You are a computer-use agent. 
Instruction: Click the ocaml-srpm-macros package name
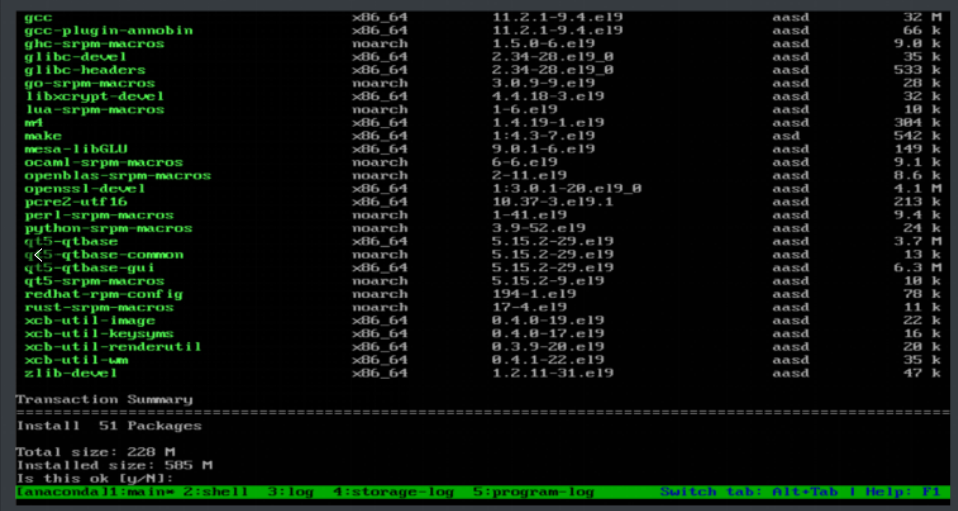pos(104,163)
